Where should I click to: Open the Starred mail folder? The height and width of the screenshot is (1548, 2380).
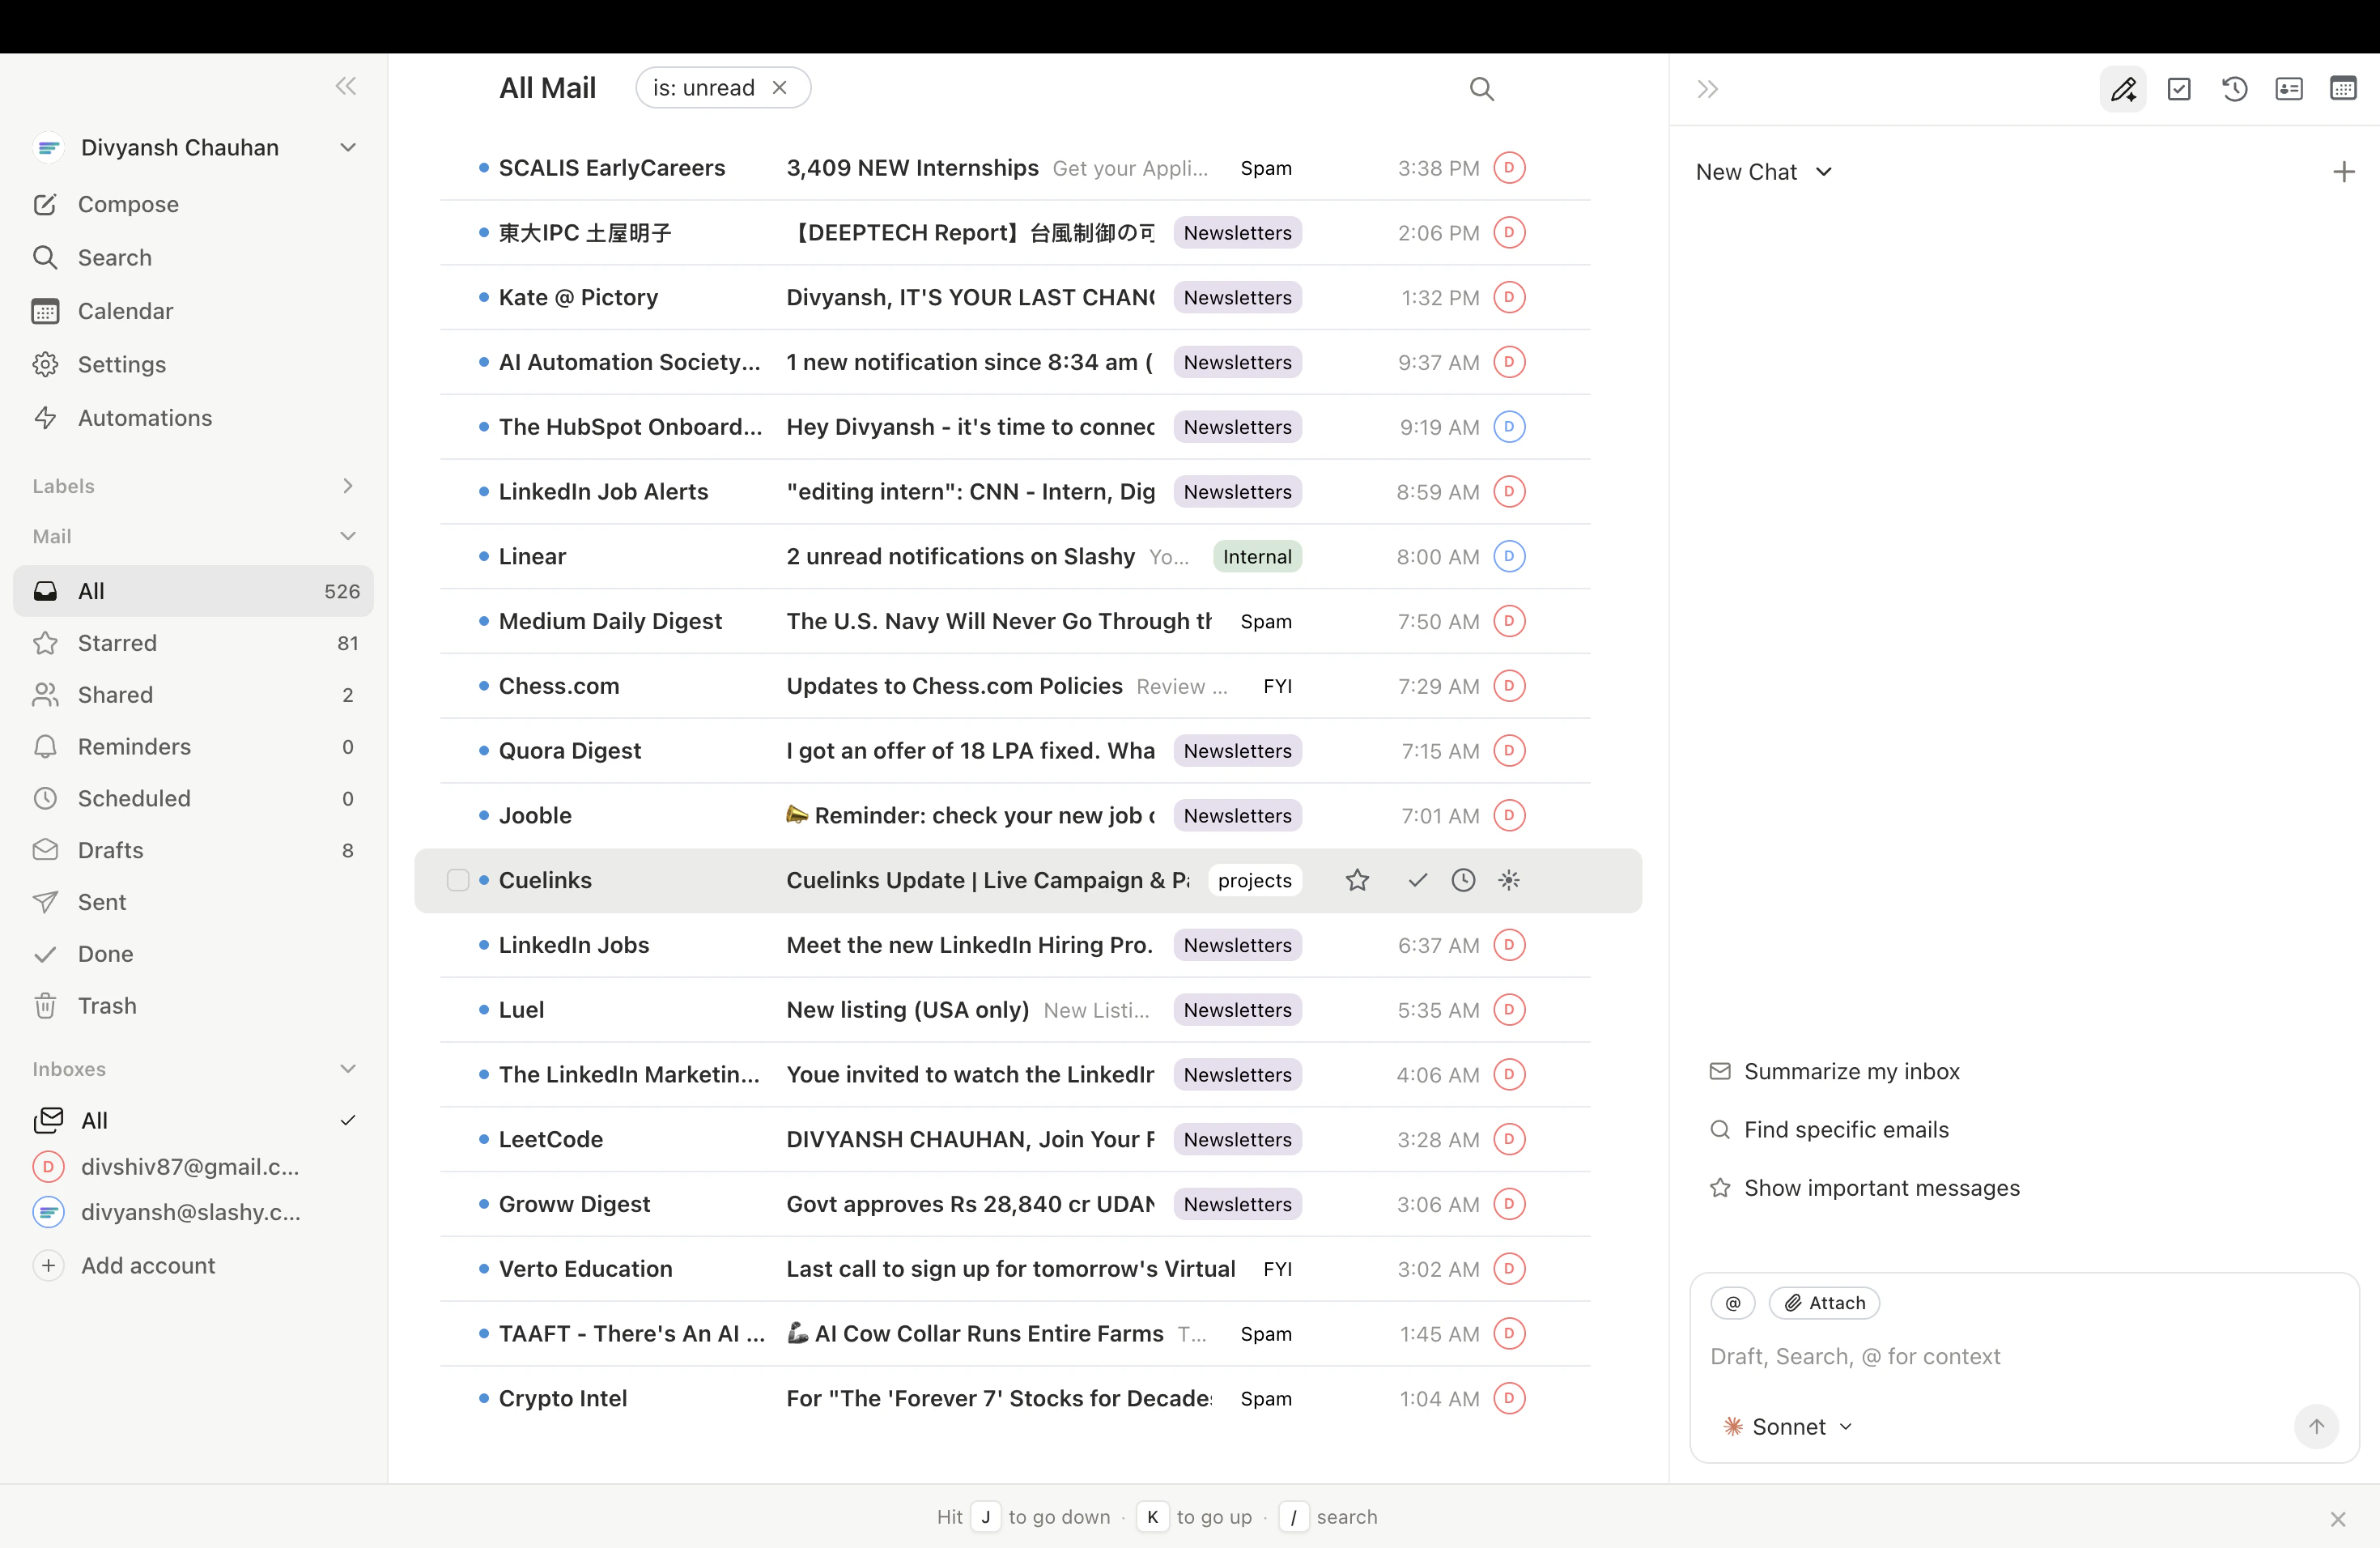117,643
